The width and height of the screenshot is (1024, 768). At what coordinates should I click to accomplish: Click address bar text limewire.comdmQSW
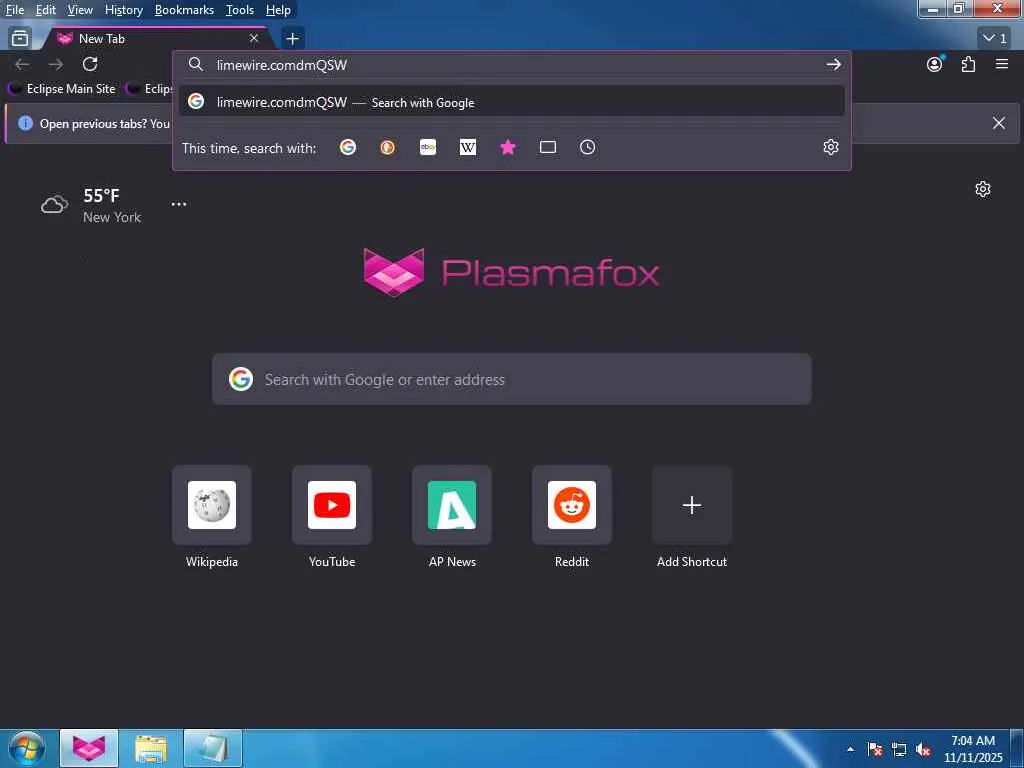pos(281,65)
